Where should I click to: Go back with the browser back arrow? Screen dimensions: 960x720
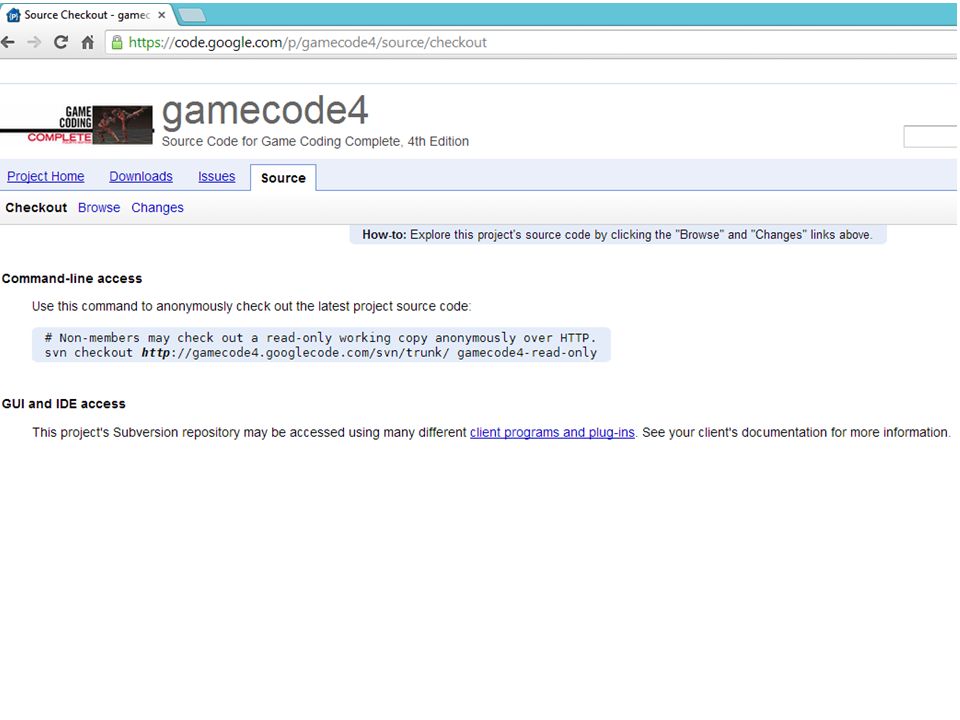[x=8, y=42]
